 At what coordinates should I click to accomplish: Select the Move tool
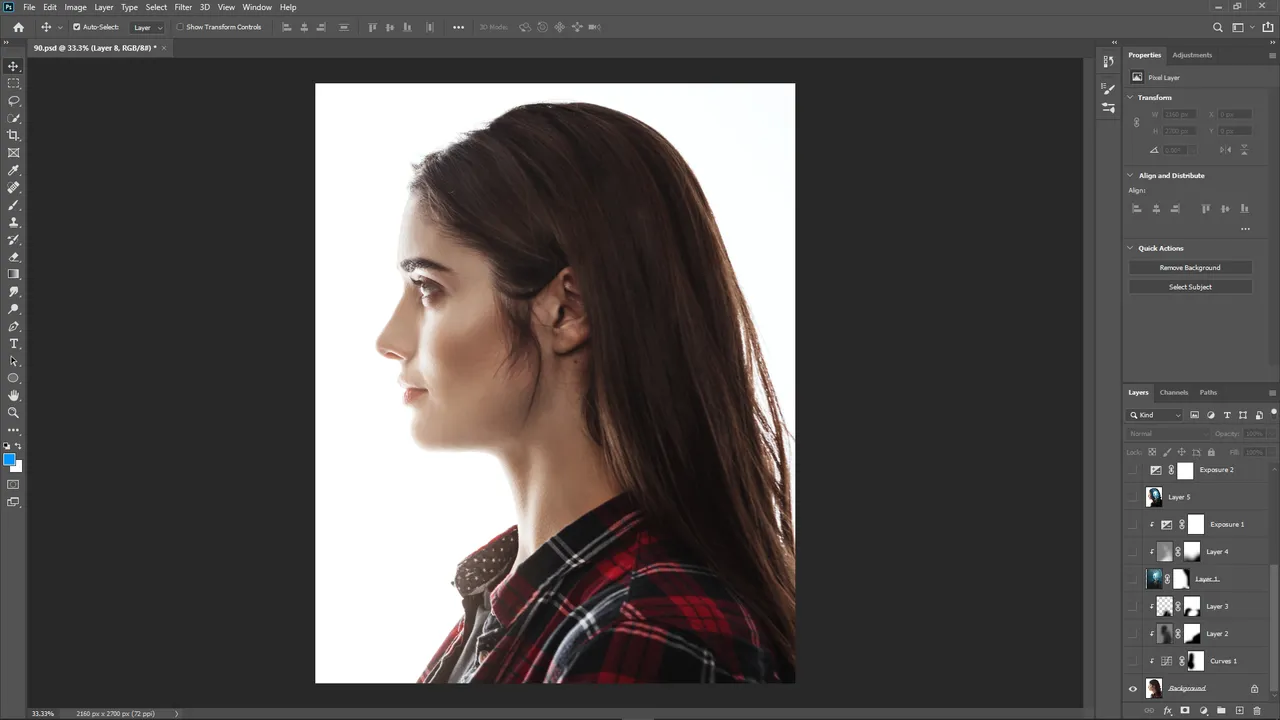pos(13,66)
